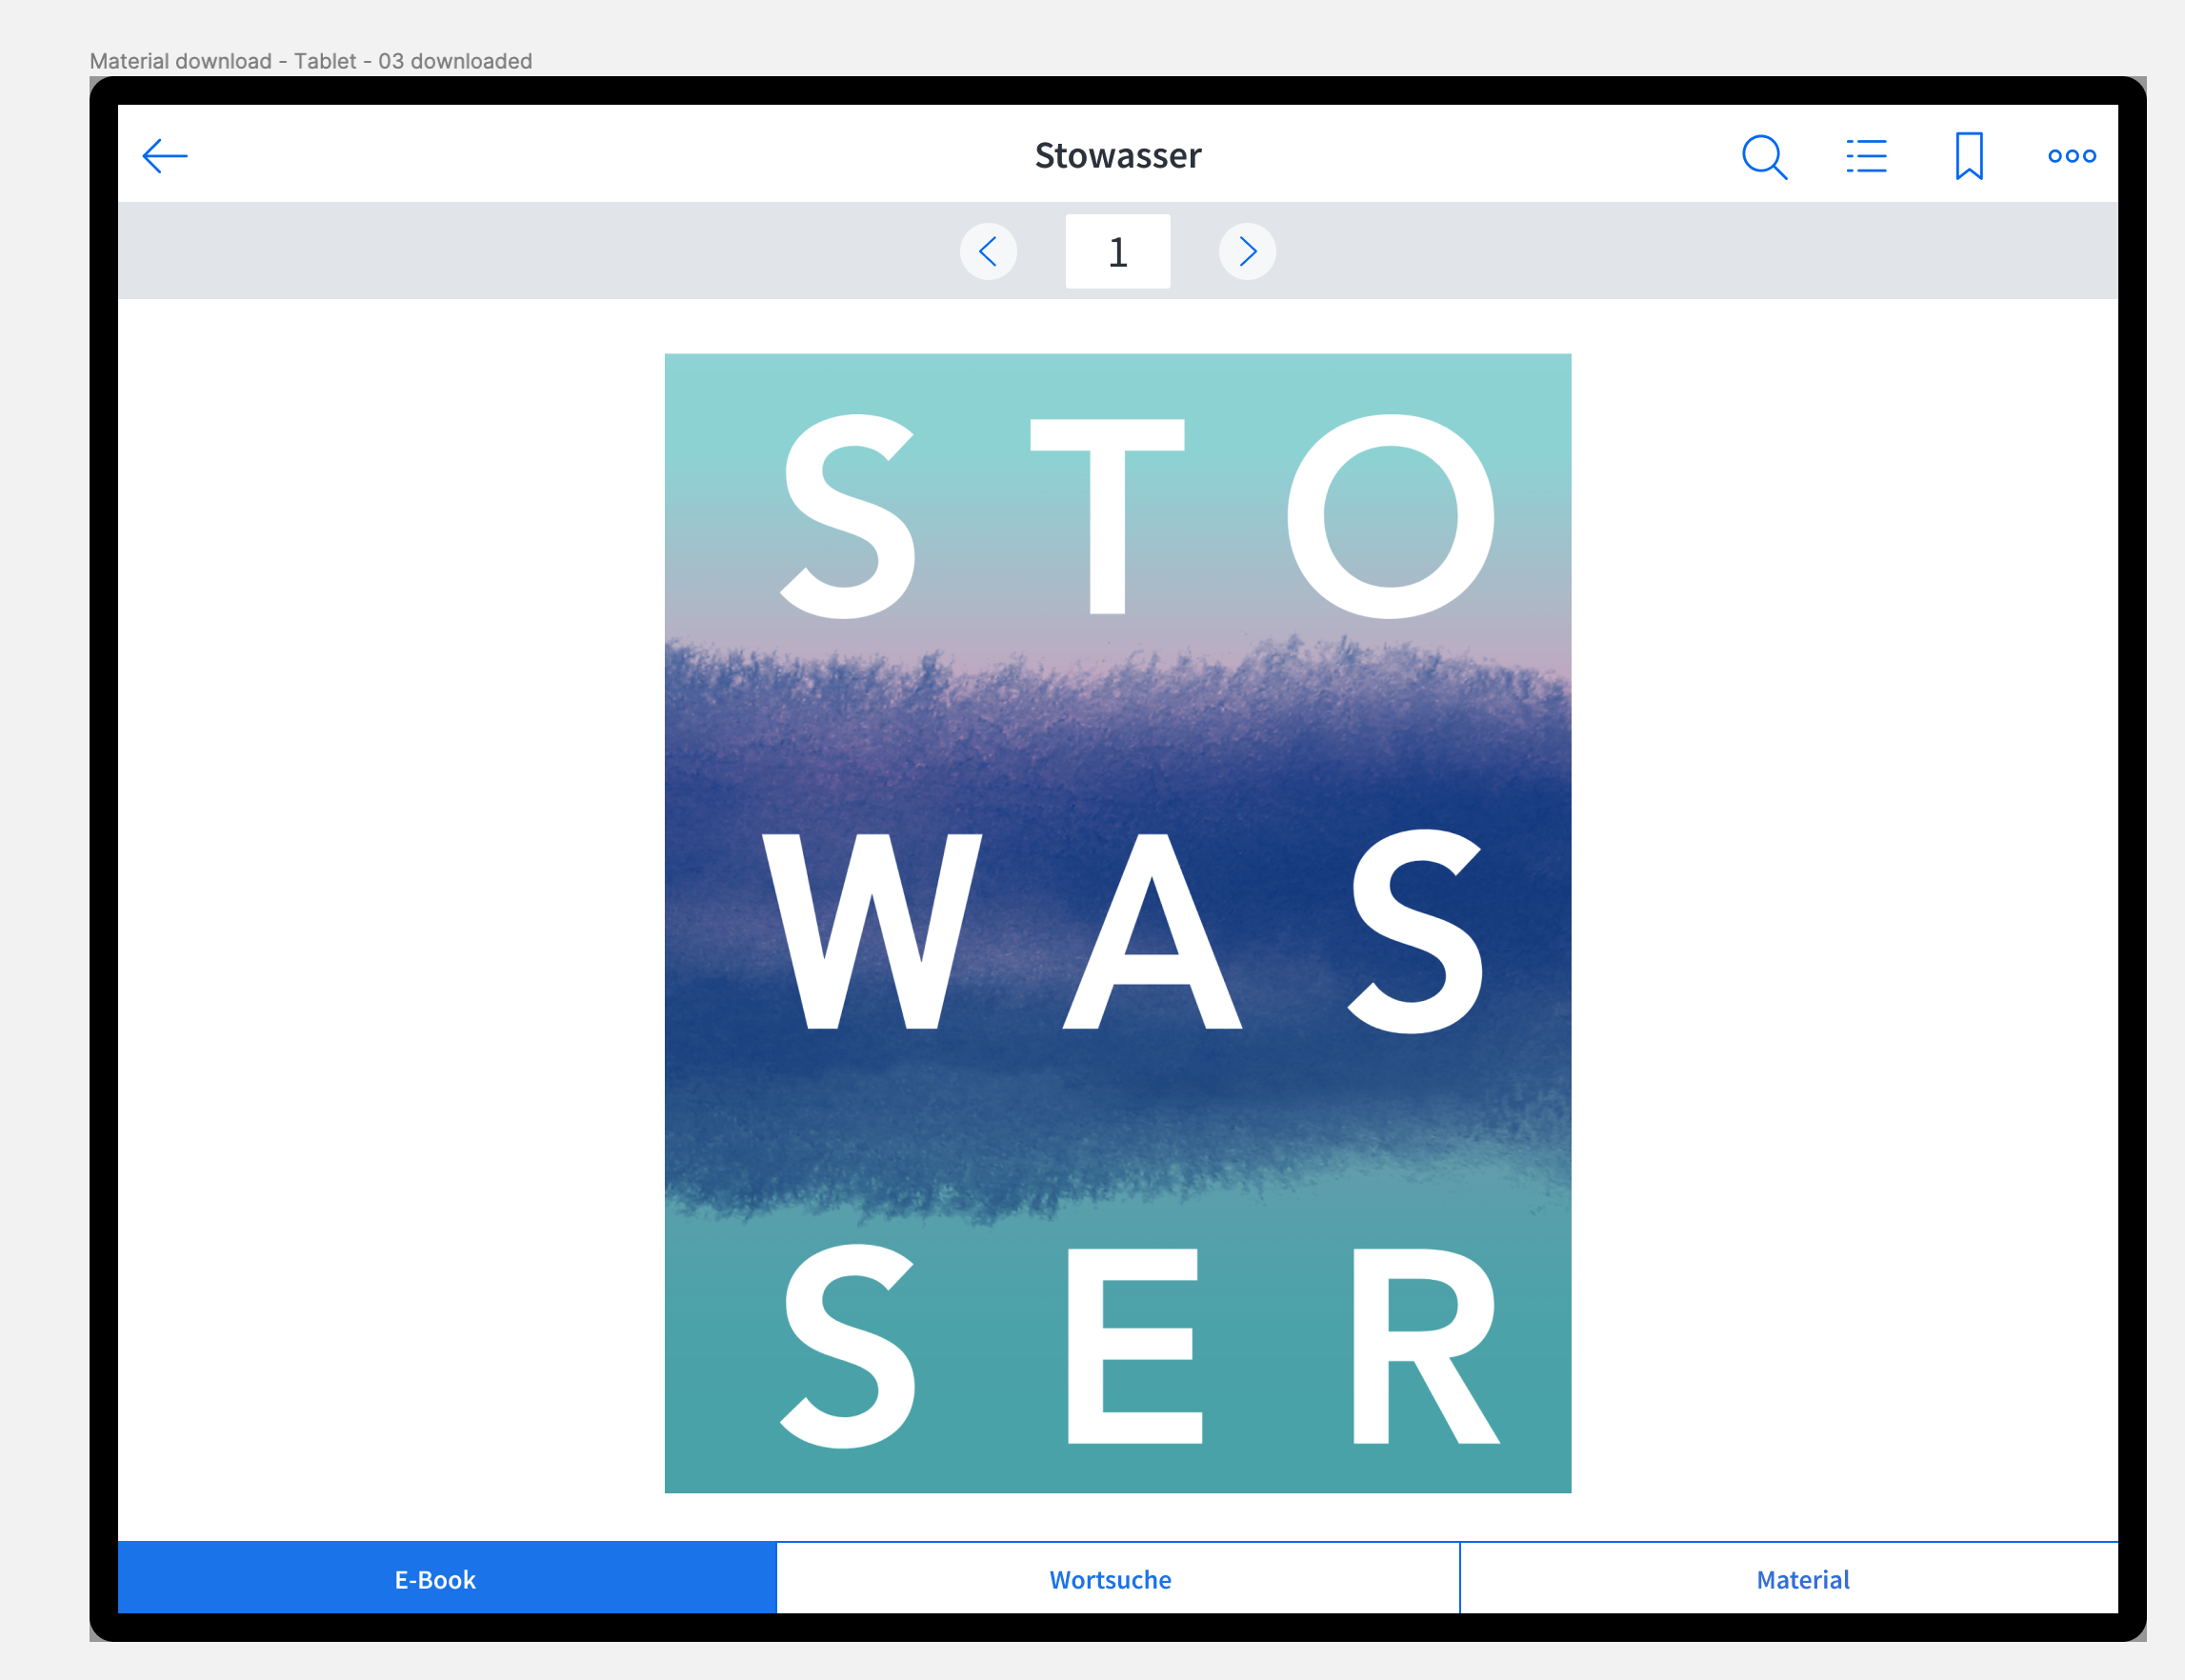
Task: Switch to the Wortsuche tab
Action: pos(1118,1578)
